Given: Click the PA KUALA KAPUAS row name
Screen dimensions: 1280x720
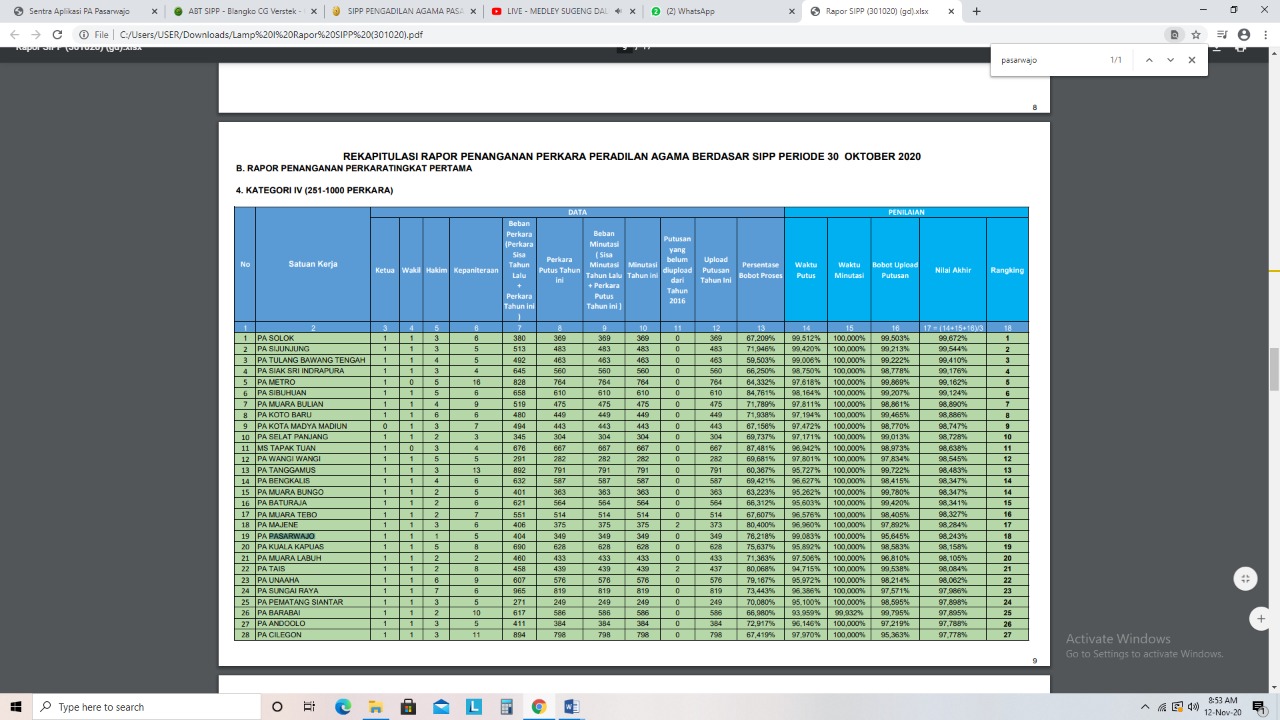Looking at the screenshot, I should tap(291, 547).
